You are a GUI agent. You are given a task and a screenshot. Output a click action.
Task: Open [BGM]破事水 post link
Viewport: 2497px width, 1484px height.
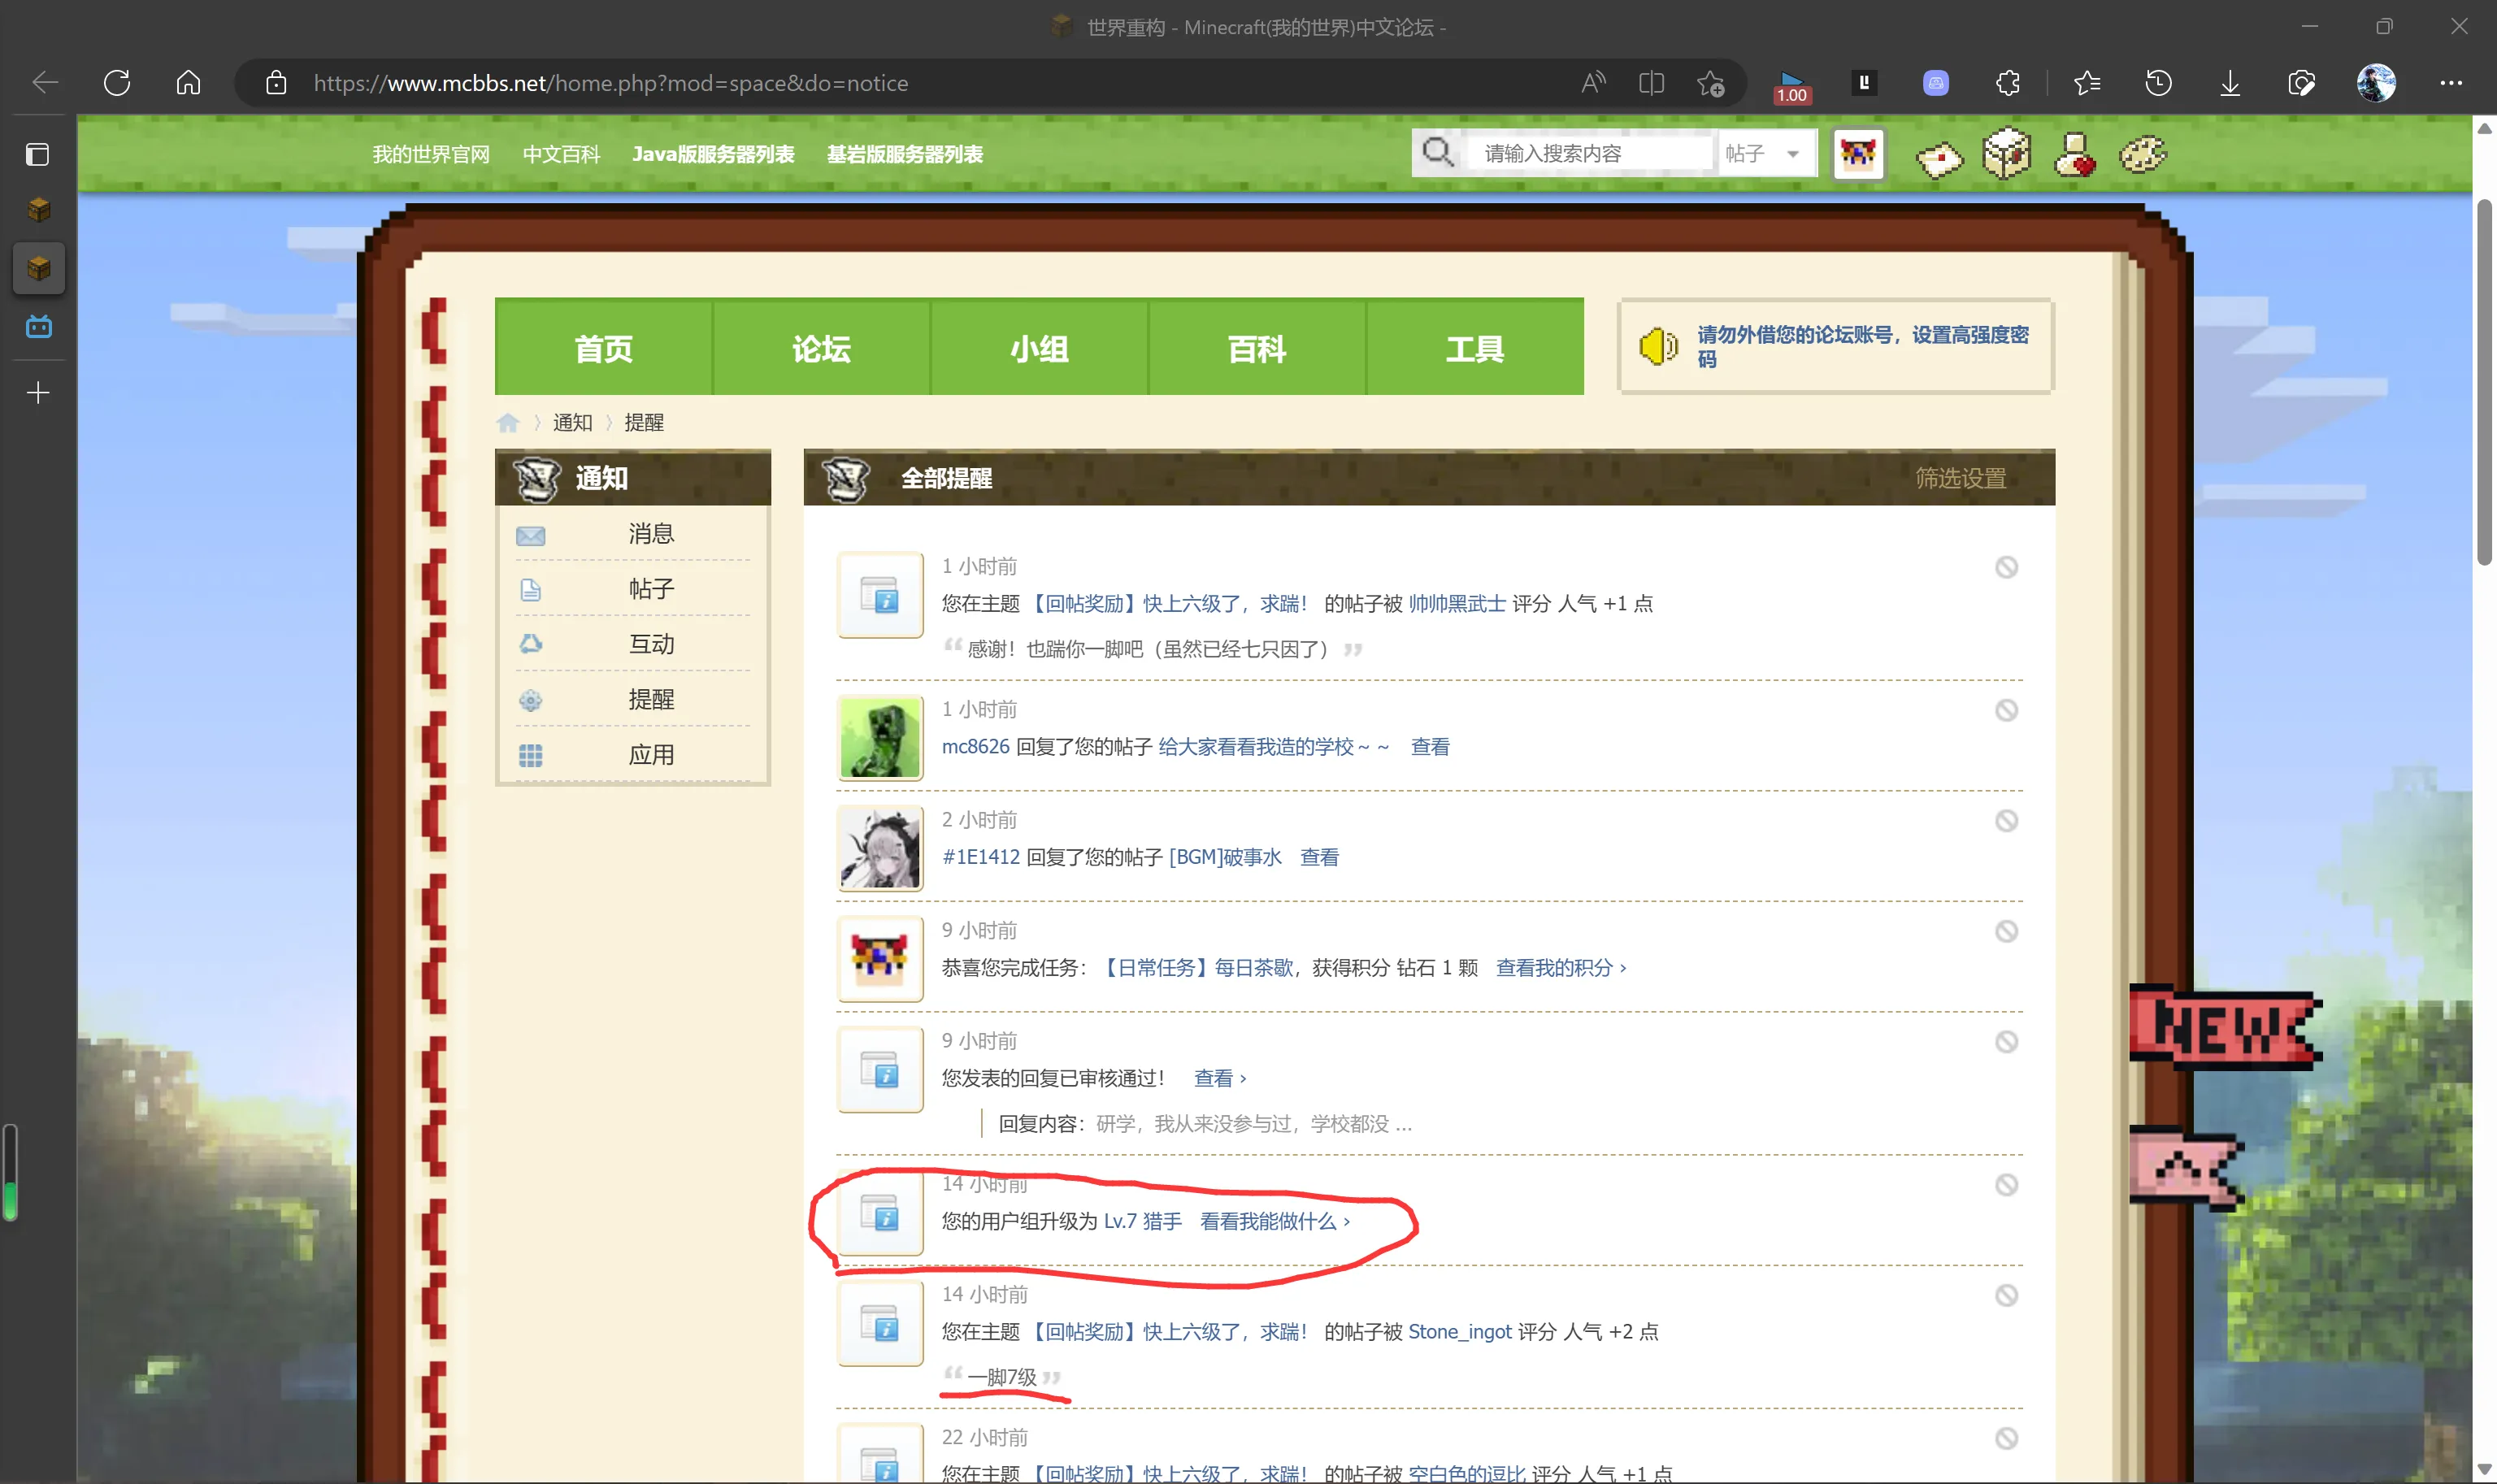point(1225,857)
